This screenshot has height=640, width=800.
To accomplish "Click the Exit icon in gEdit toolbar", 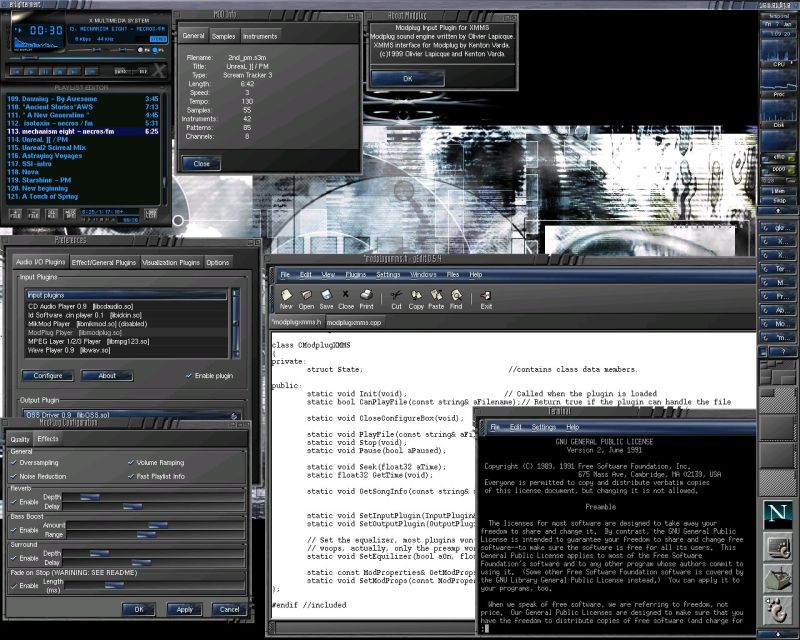I will point(486,299).
